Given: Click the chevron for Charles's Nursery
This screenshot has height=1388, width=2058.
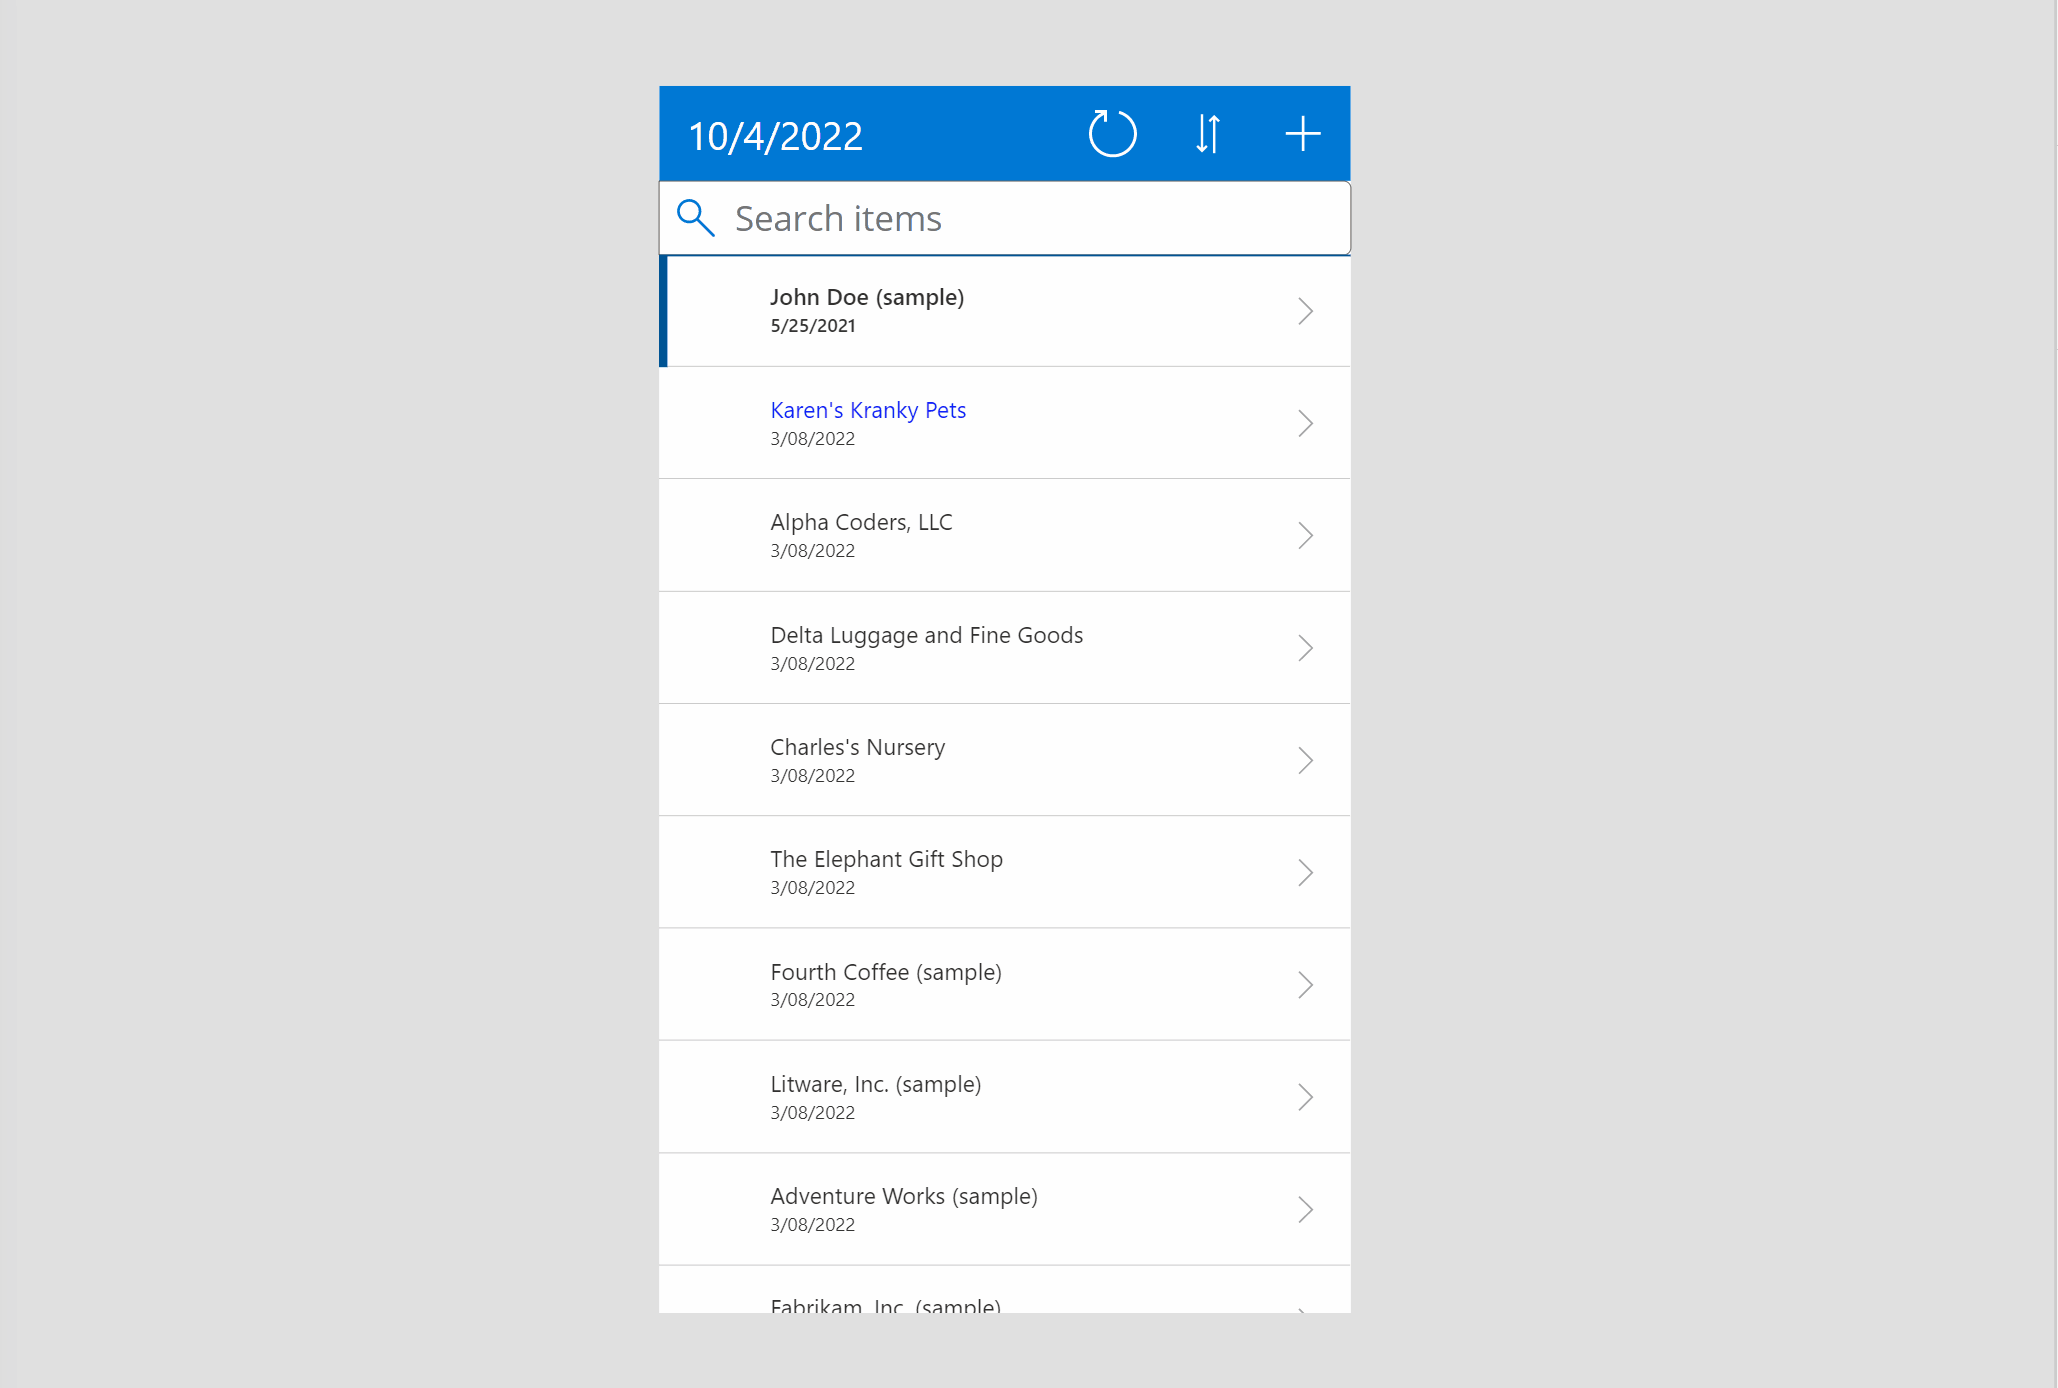Looking at the screenshot, I should [1305, 759].
